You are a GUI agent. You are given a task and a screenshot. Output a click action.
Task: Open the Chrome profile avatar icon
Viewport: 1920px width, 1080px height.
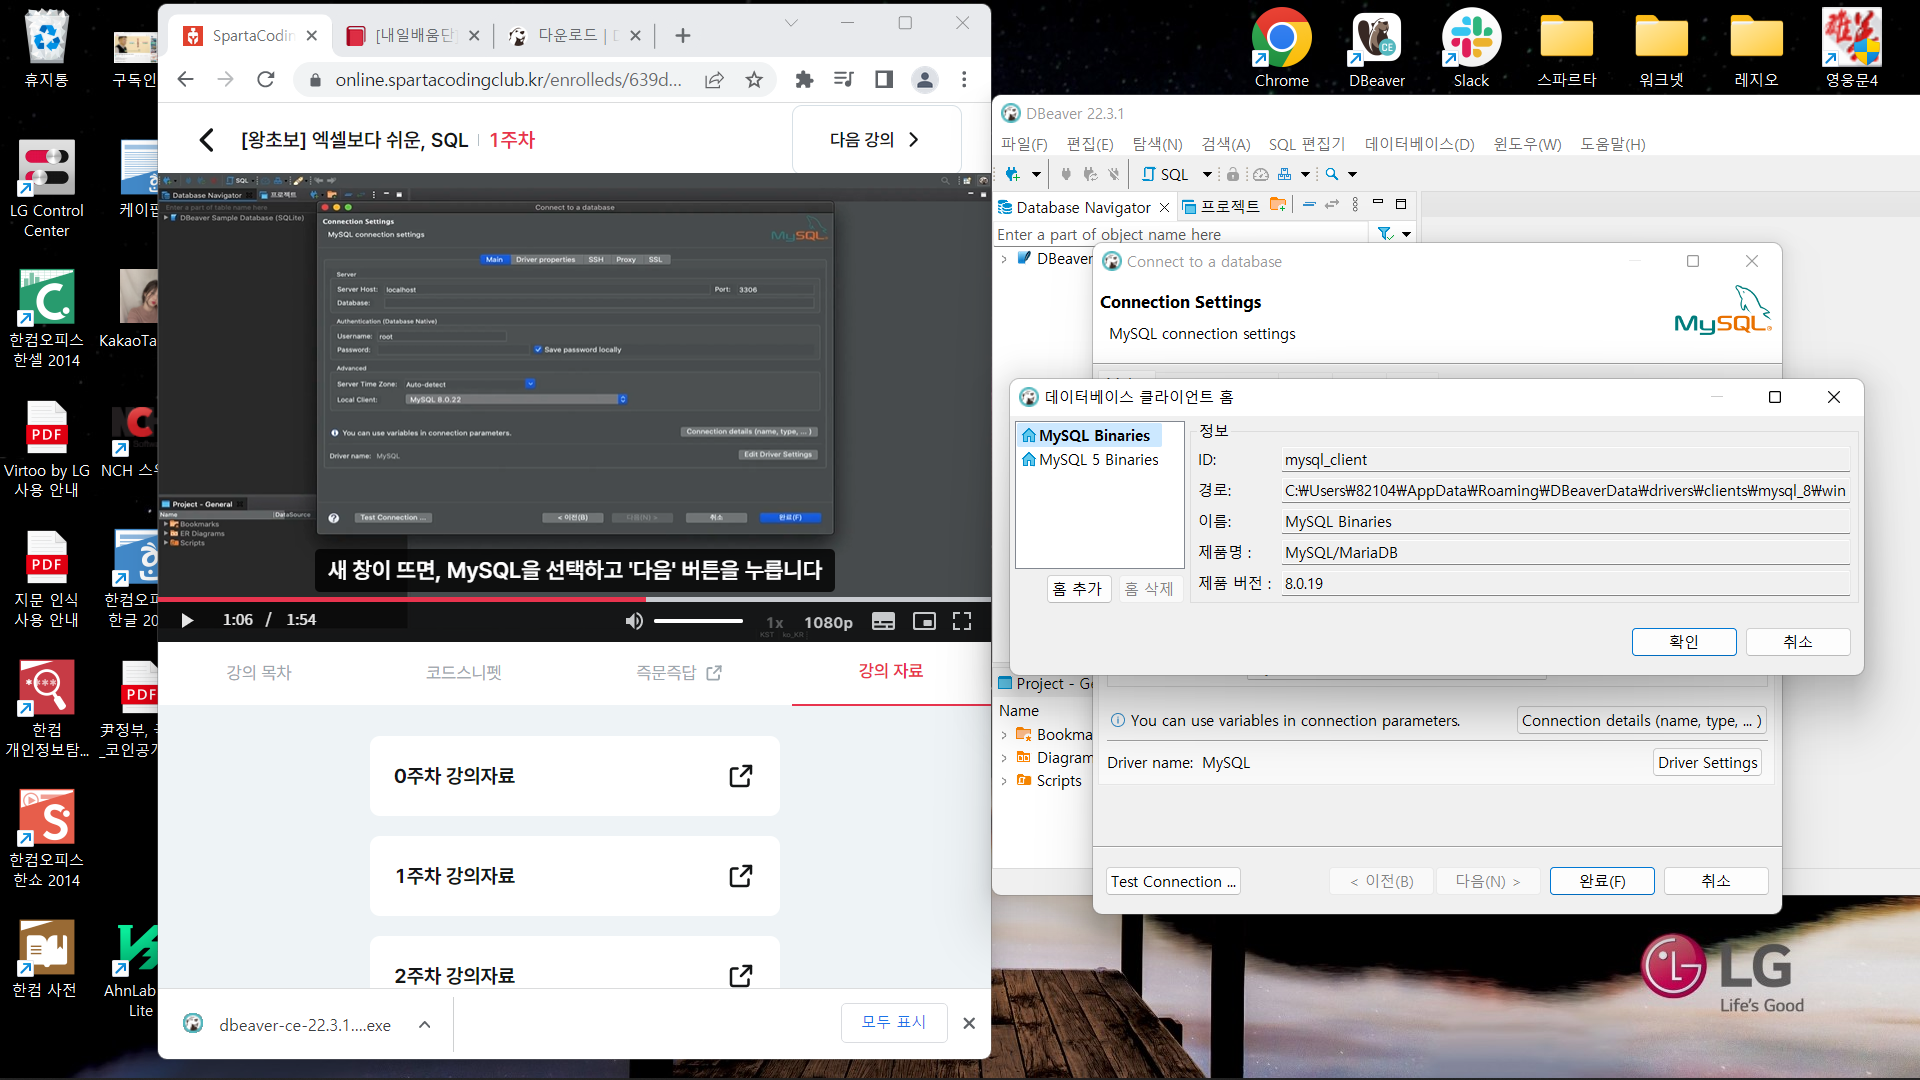(x=925, y=79)
